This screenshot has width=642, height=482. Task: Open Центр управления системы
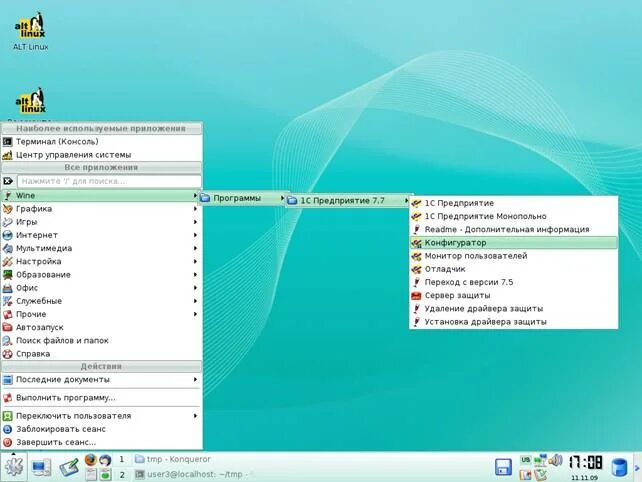(102, 155)
